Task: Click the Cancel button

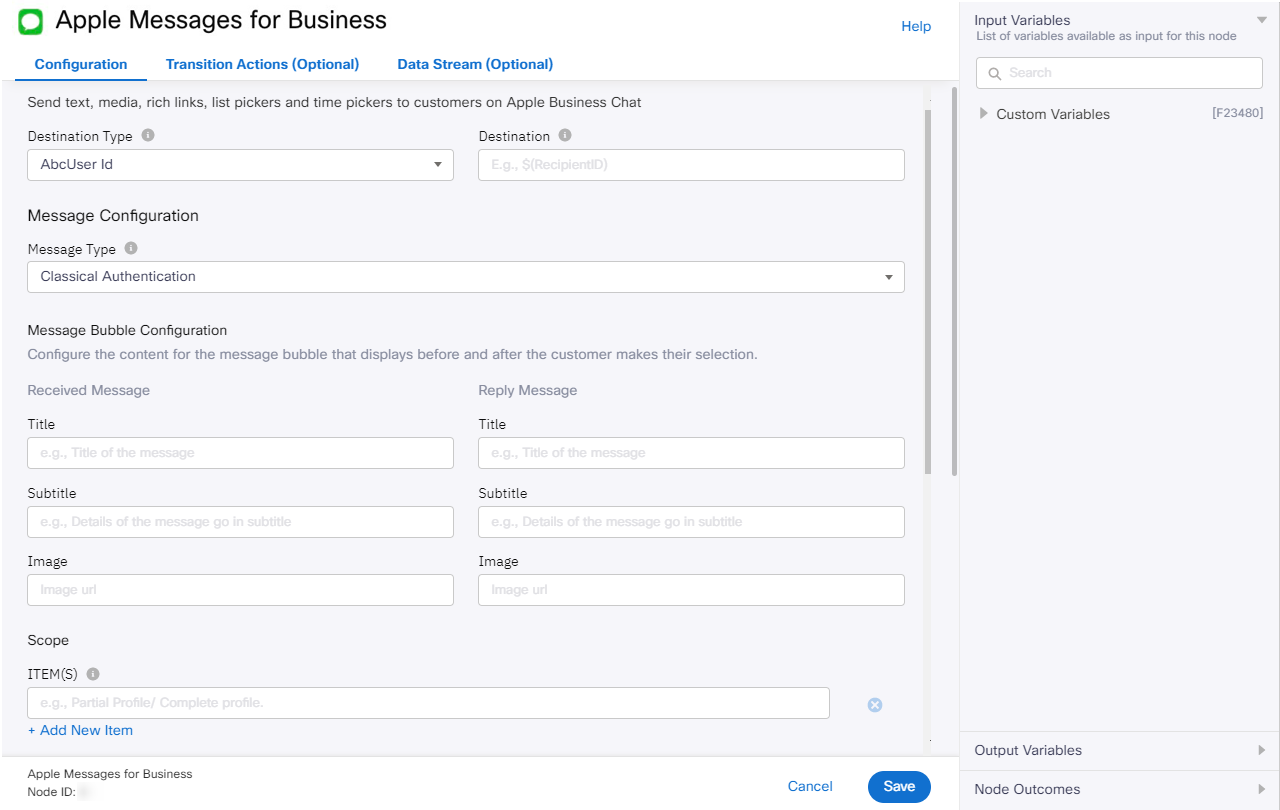Action: pos(810,787)
